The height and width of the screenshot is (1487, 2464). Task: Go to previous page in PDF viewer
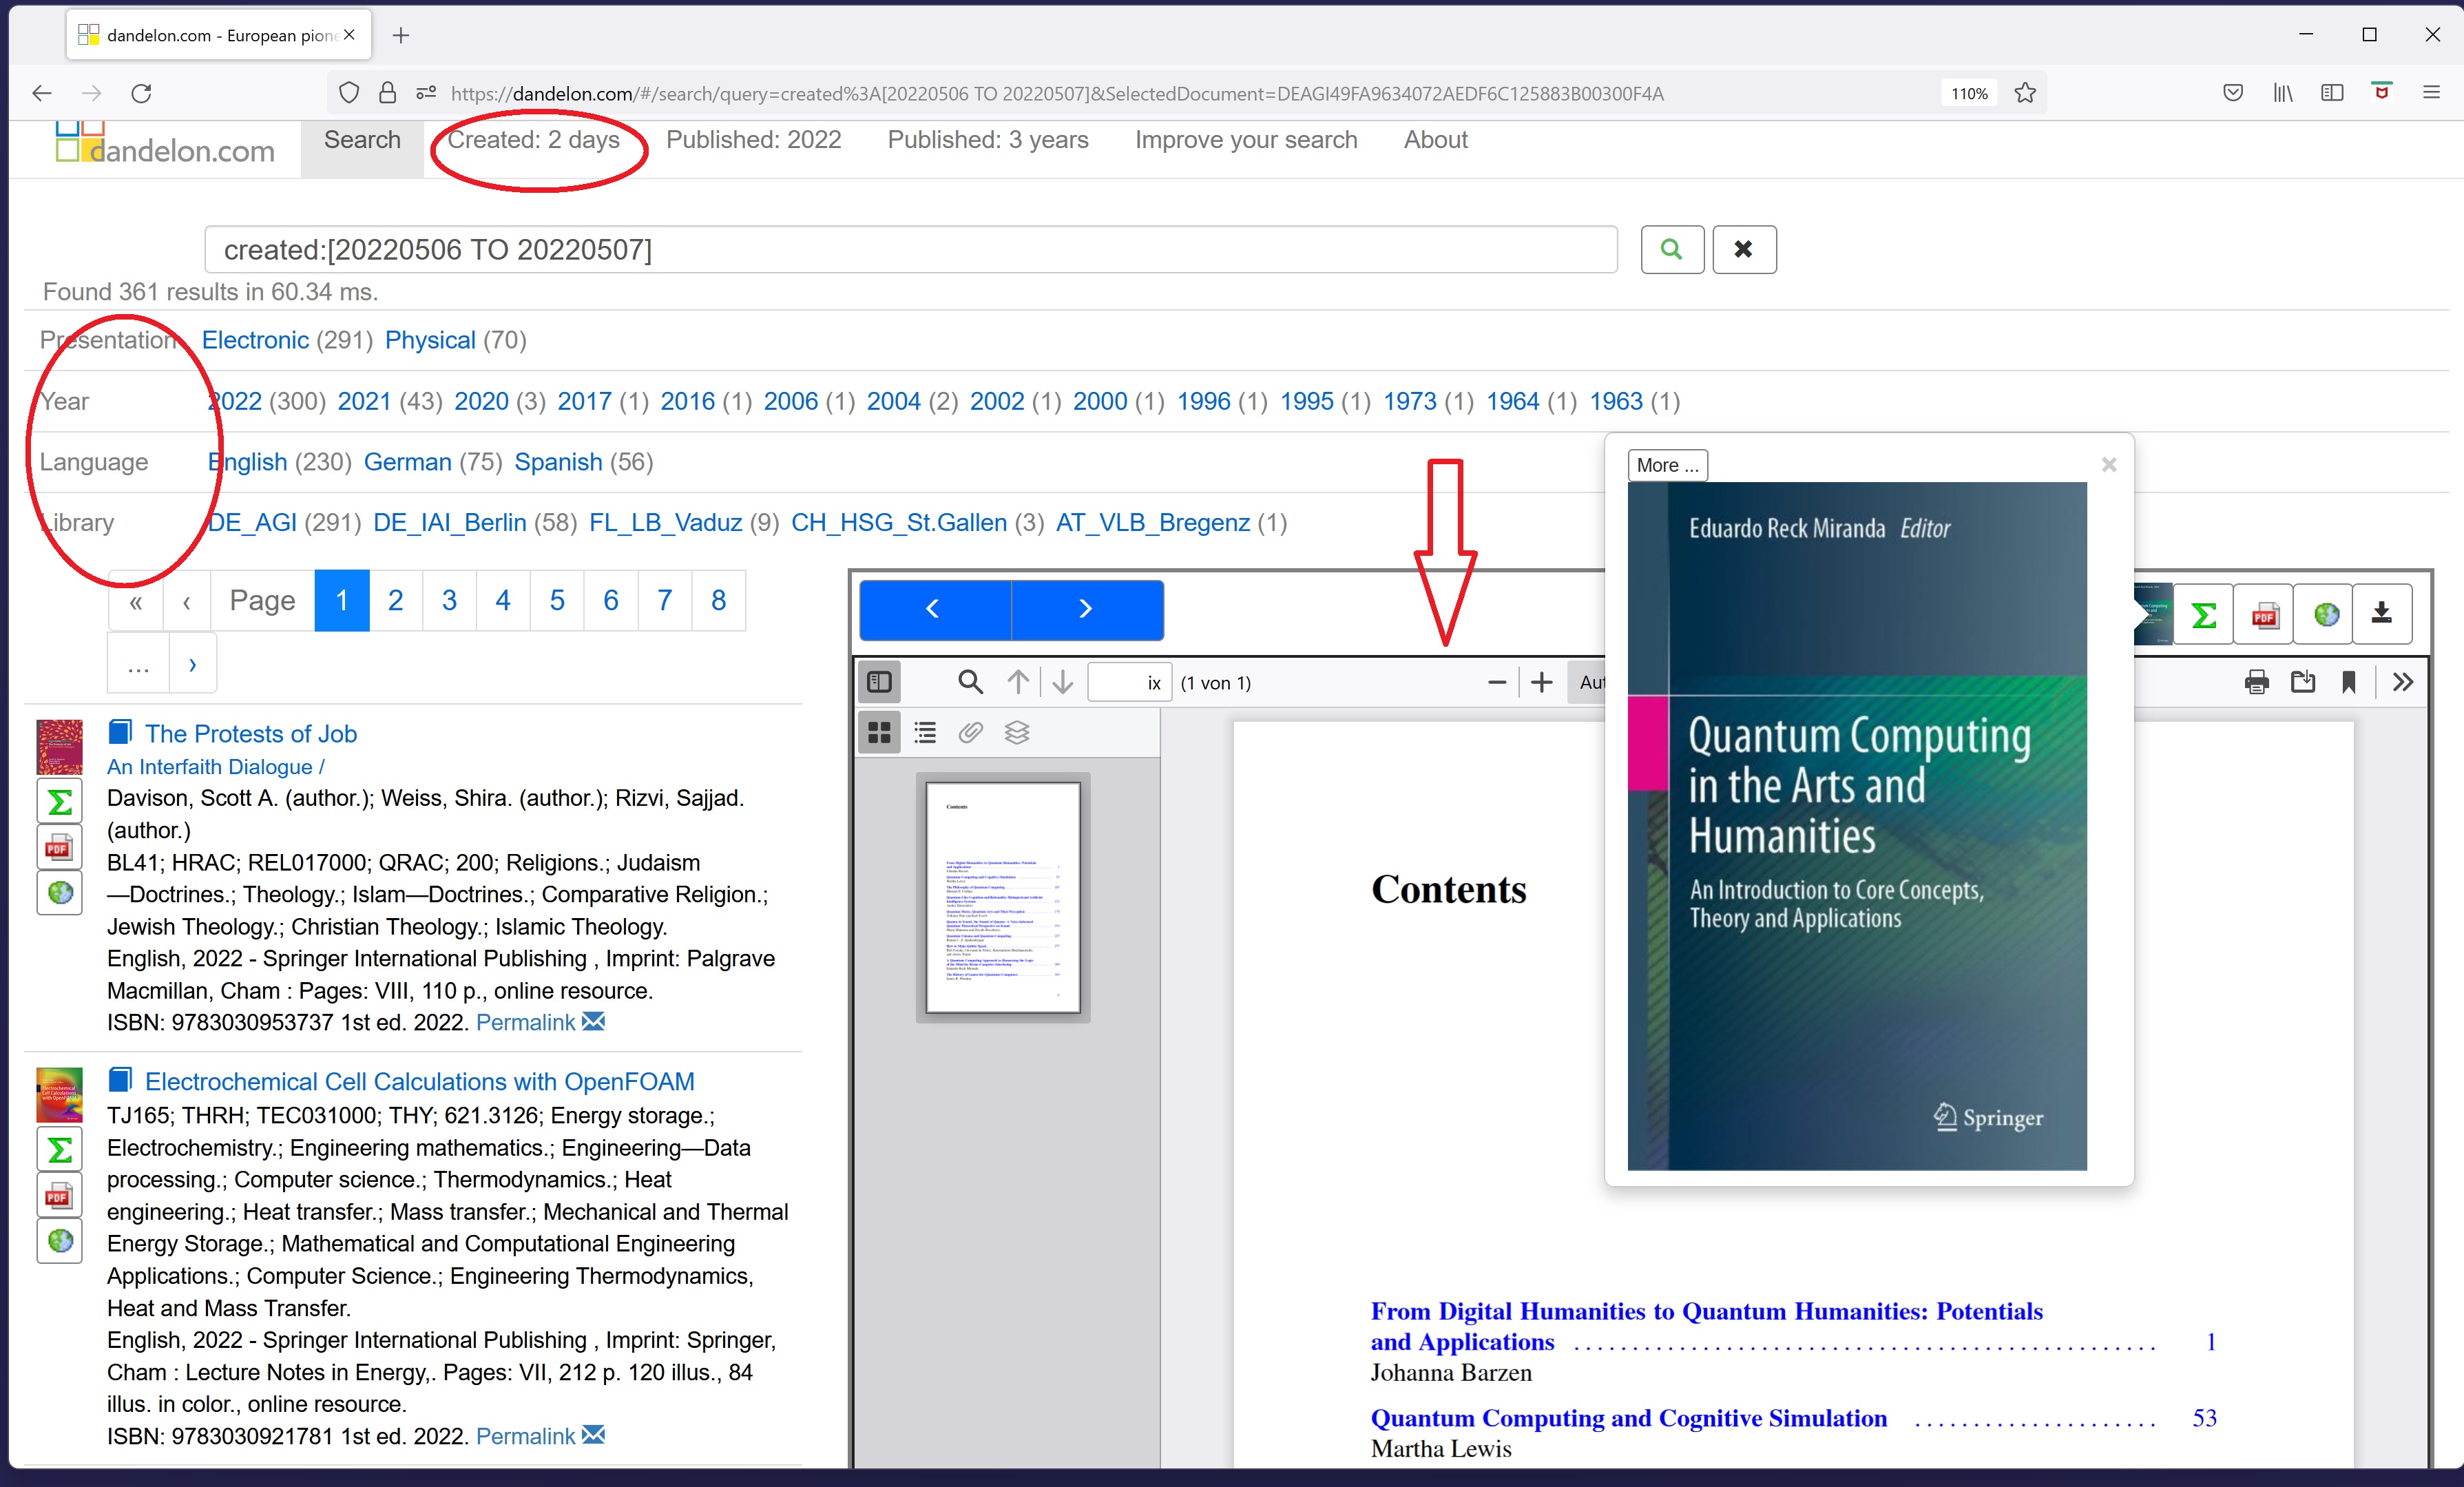click(x=1018, y=682)
